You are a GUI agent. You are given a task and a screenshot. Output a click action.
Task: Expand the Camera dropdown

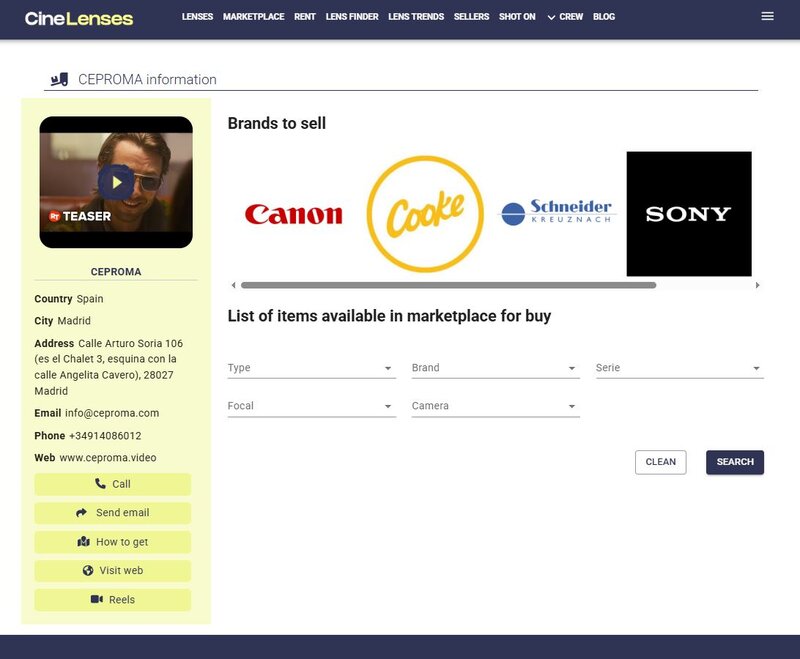[495, 406]
